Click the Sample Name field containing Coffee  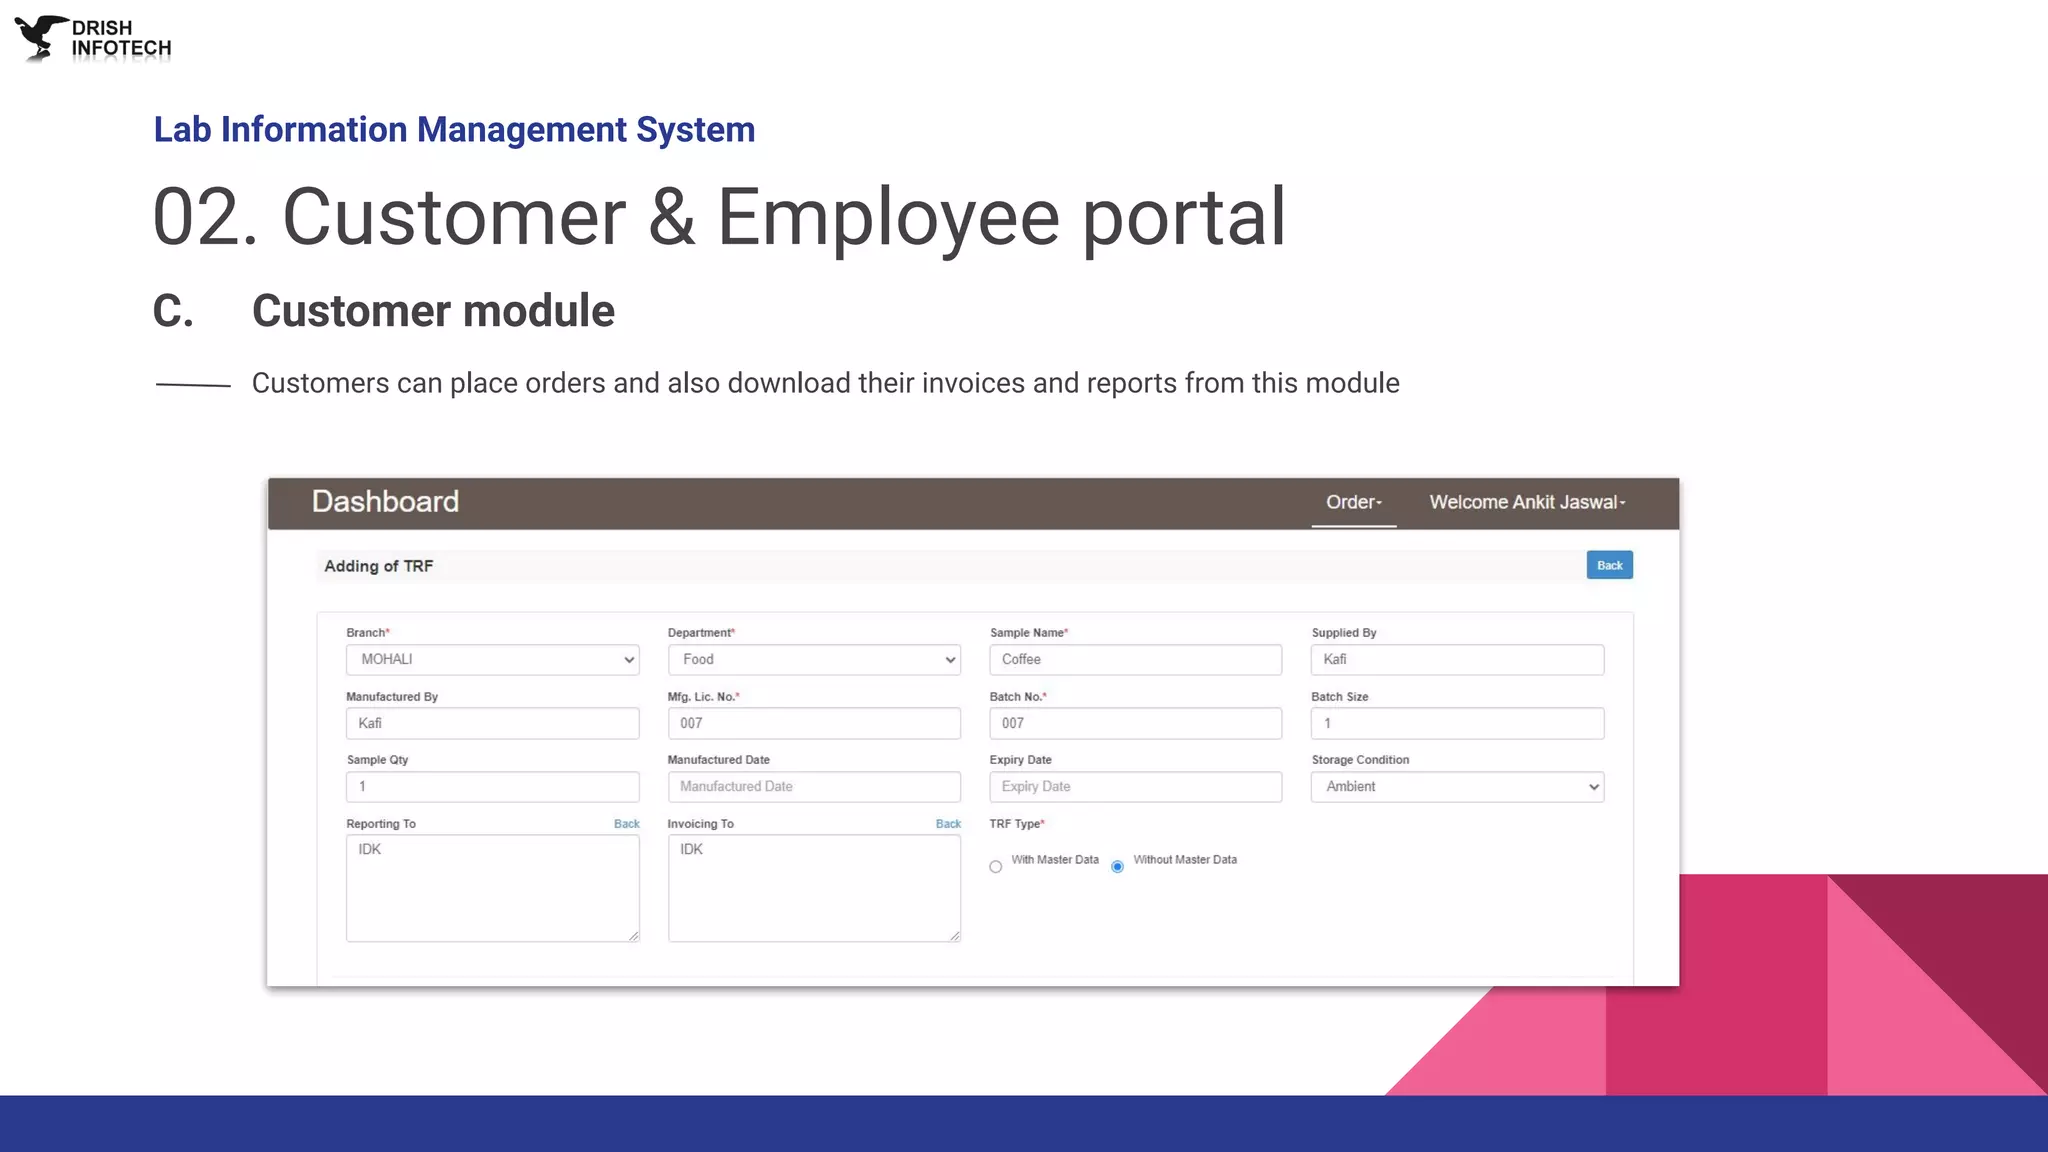point(1136,660)
